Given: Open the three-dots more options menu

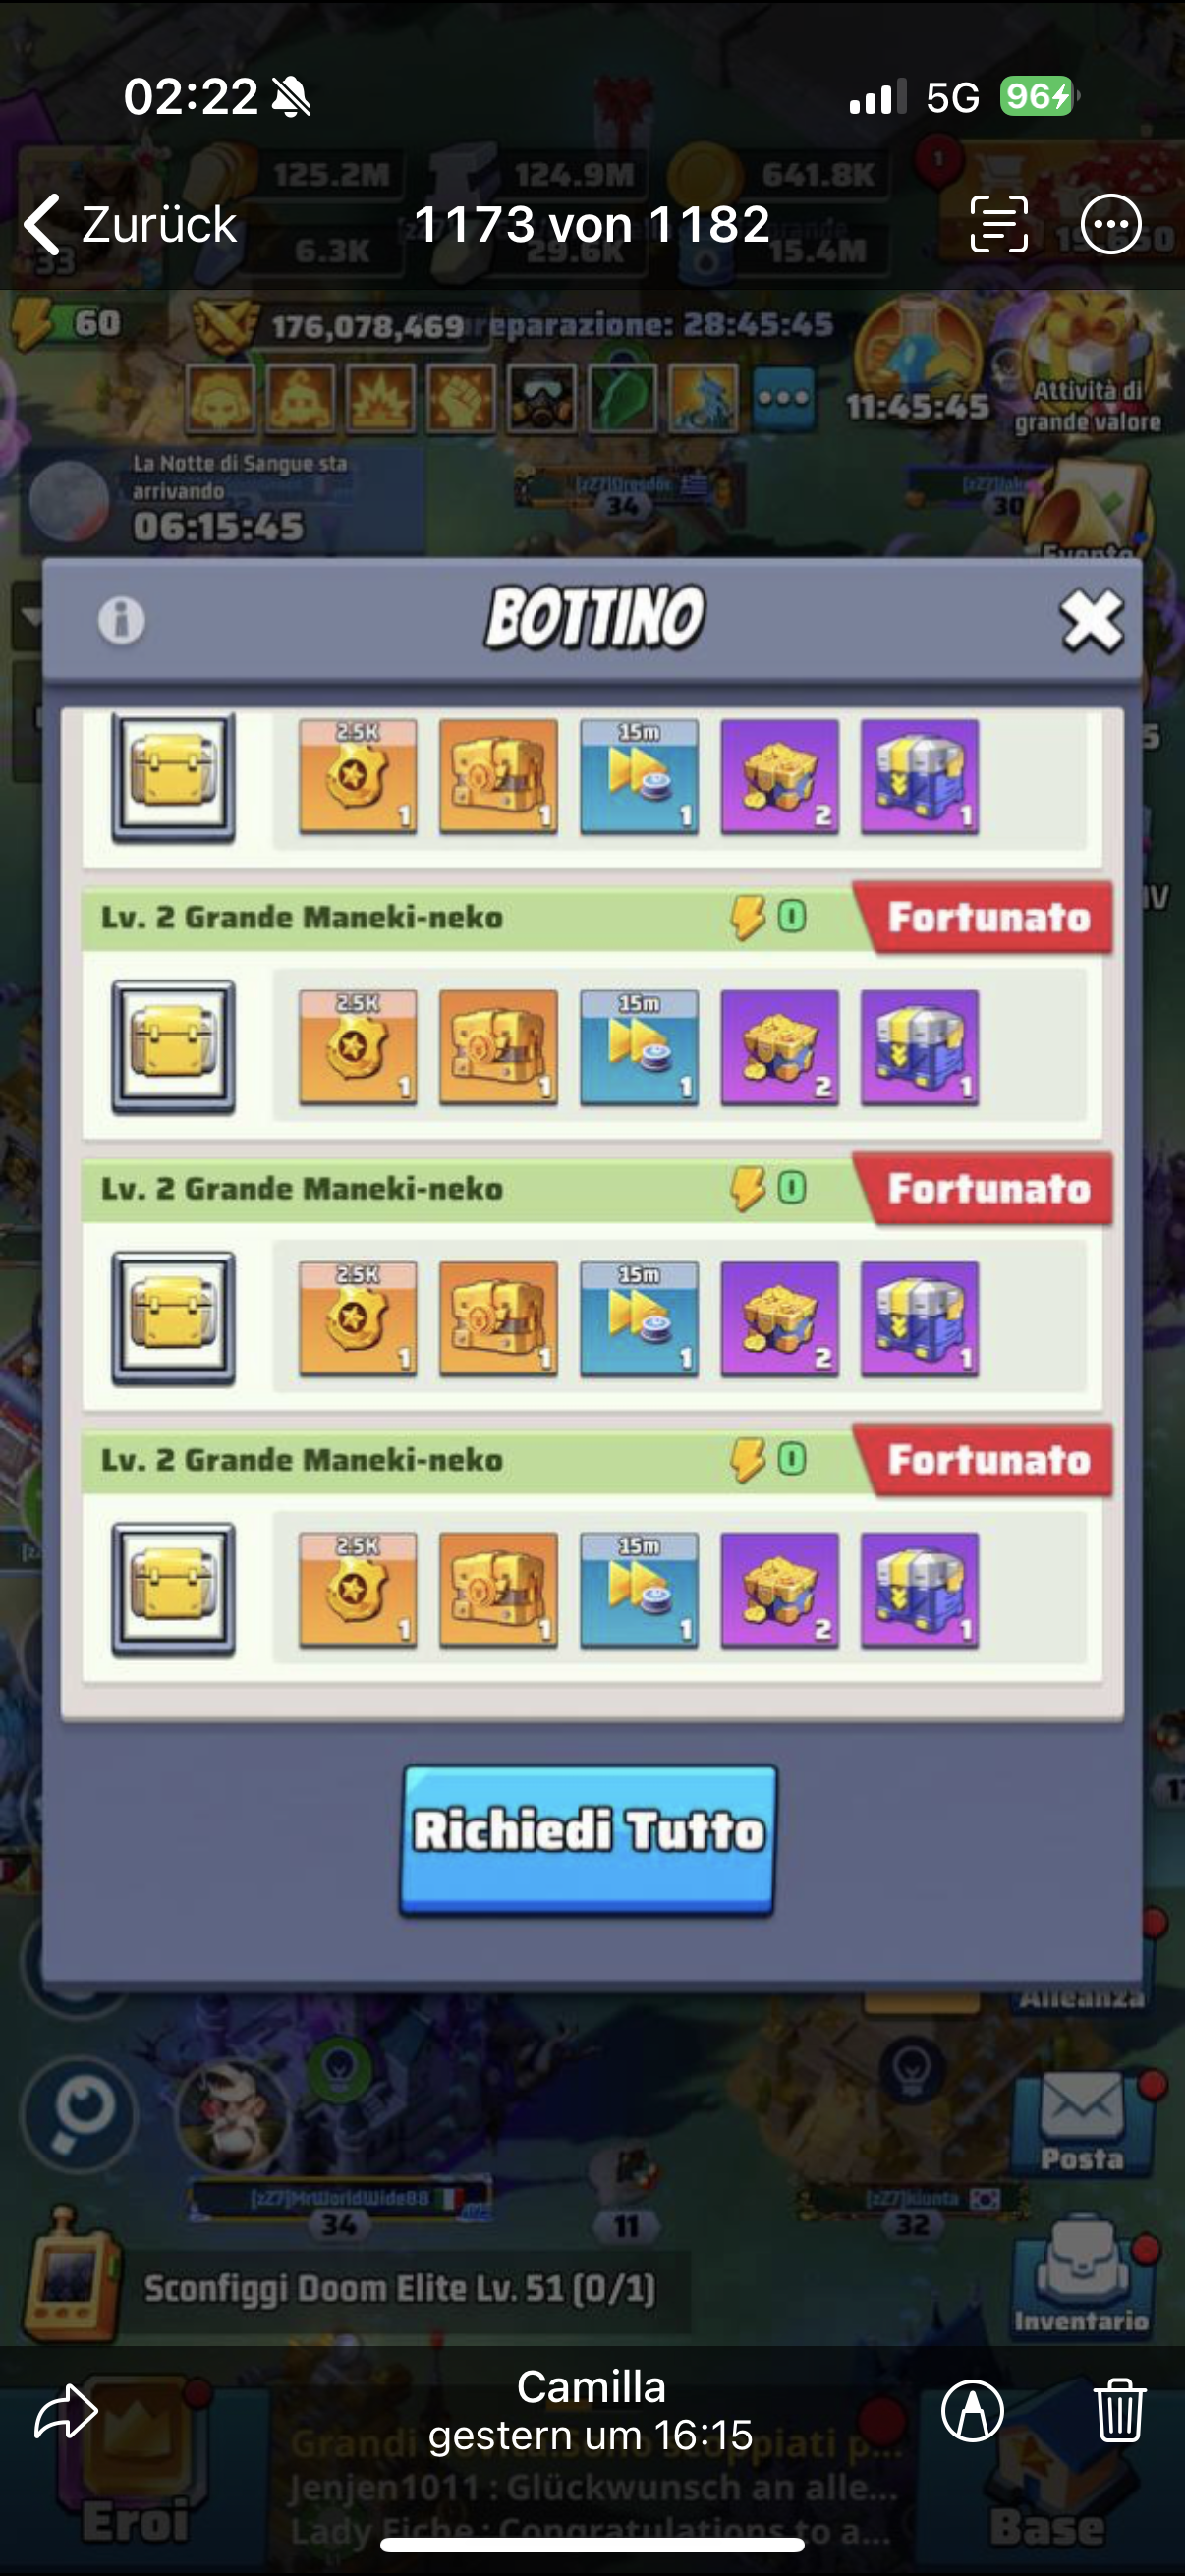Looking at the screenshot, I should (1111, 224).
